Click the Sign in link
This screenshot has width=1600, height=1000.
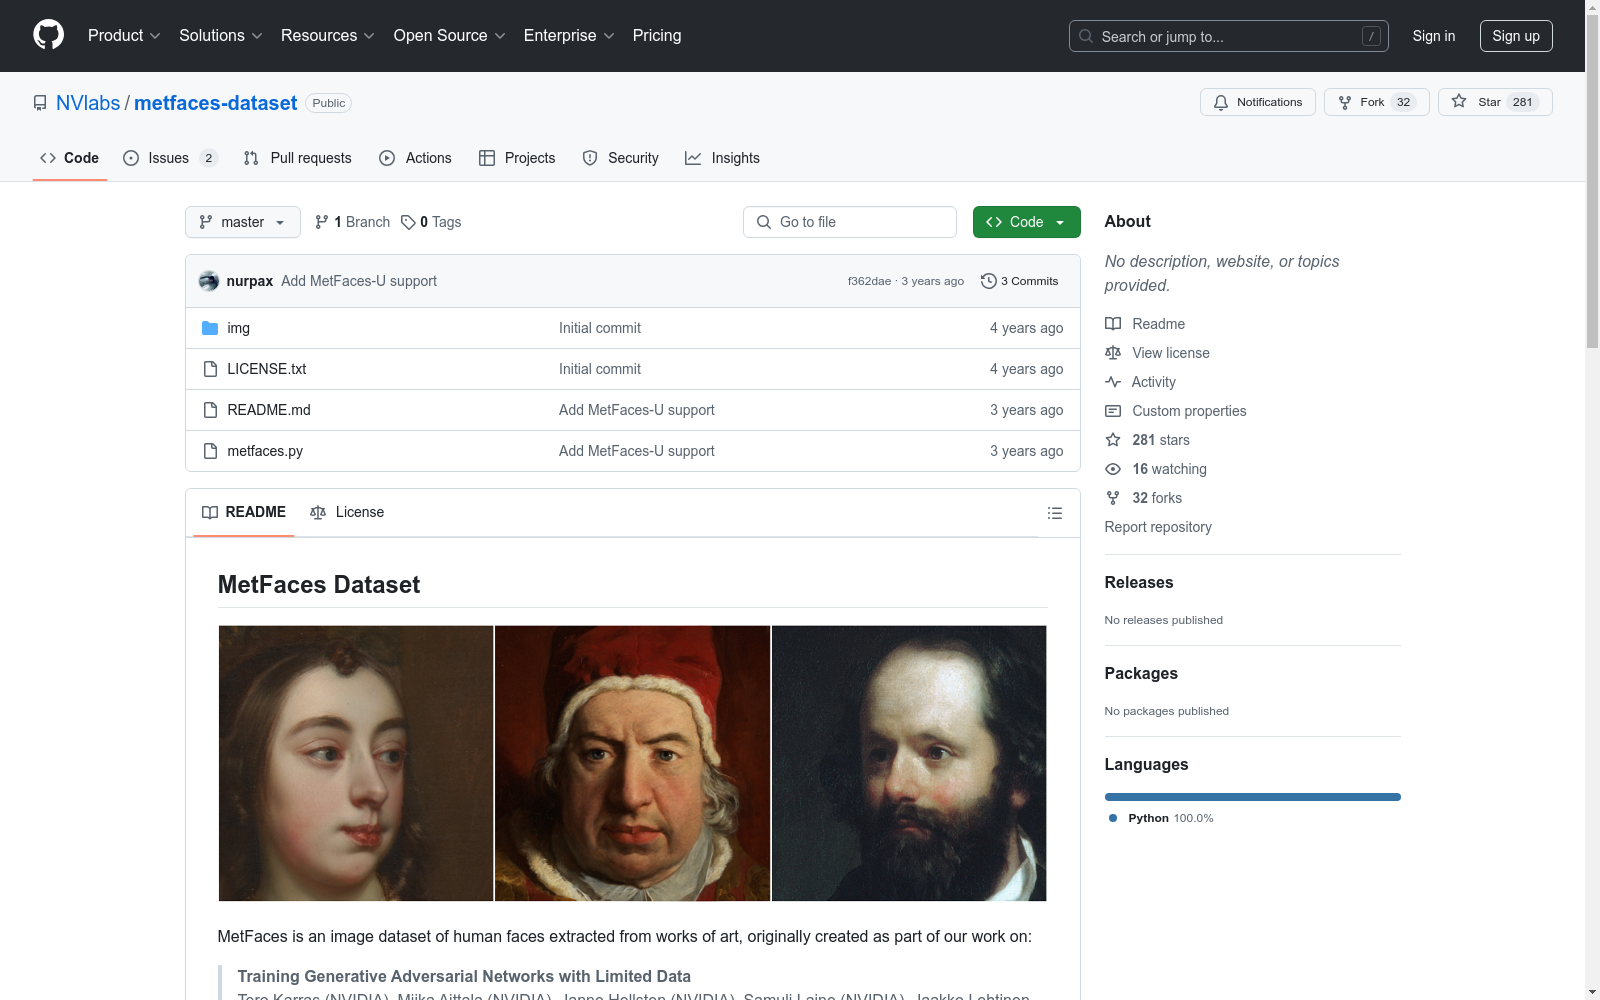(1434, 36)
